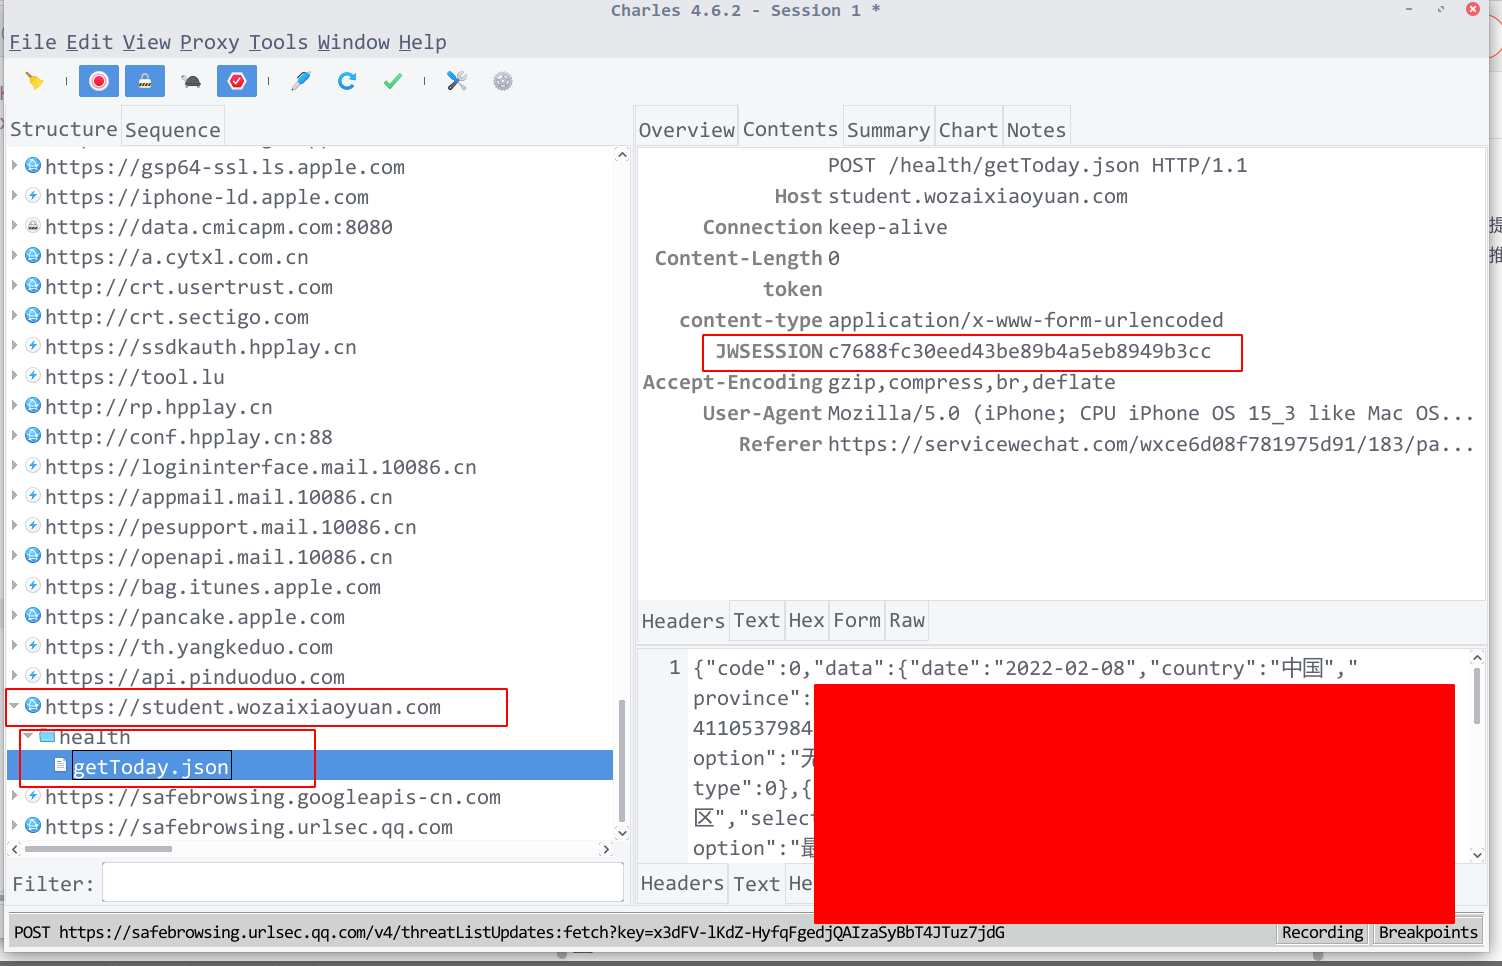
Task: Open the Help menu
Action: pos(423,42)
